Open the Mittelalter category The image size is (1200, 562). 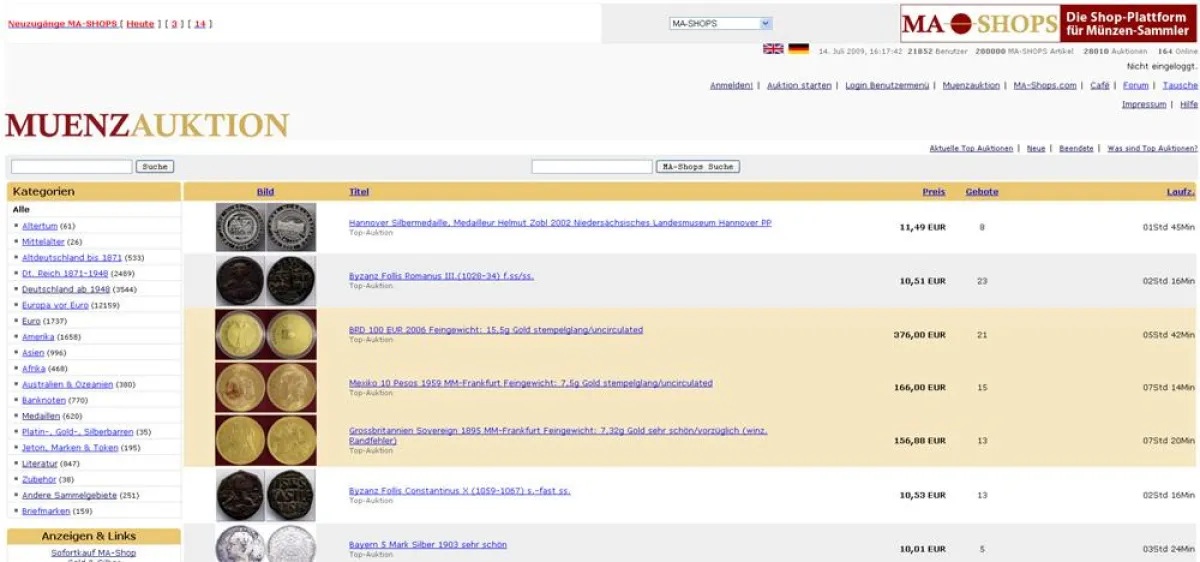coord(44,242)
